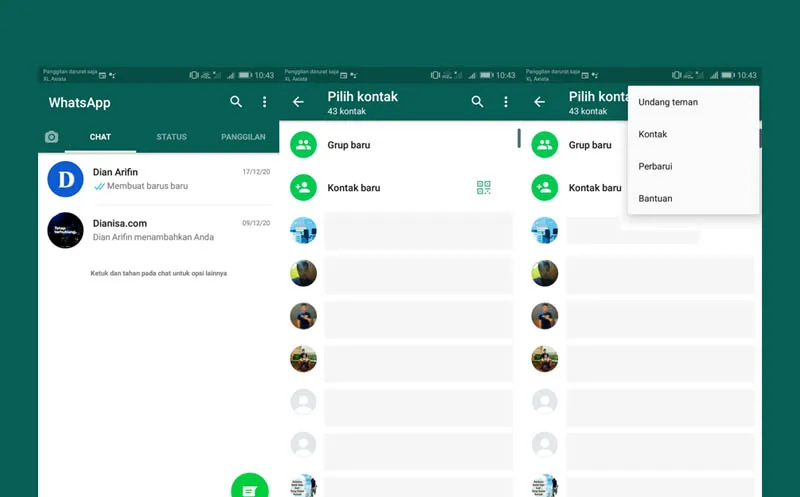
Task: Tap the green new chat floating button
Action: pyautogui.click(x=250, y=486)
